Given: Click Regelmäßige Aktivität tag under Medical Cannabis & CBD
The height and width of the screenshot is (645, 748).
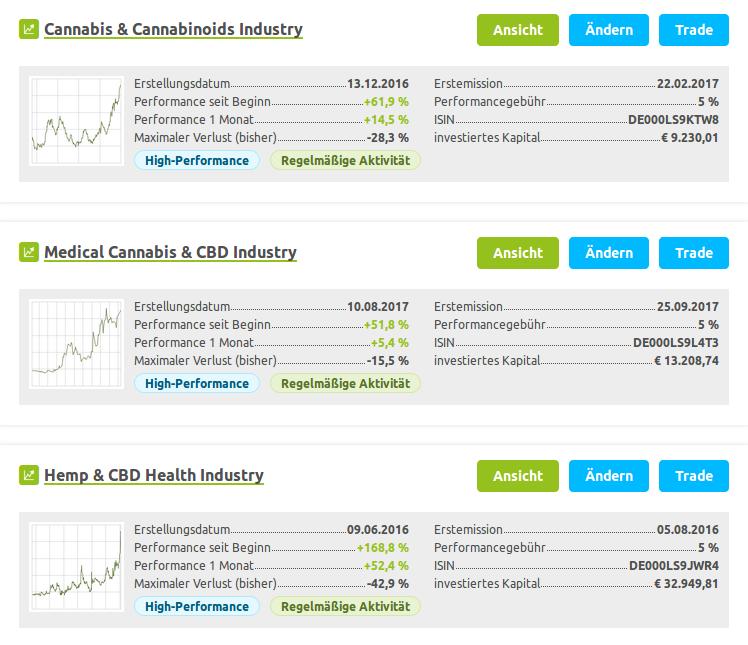Looking at the screenshot, I should [x=346, y=383].
